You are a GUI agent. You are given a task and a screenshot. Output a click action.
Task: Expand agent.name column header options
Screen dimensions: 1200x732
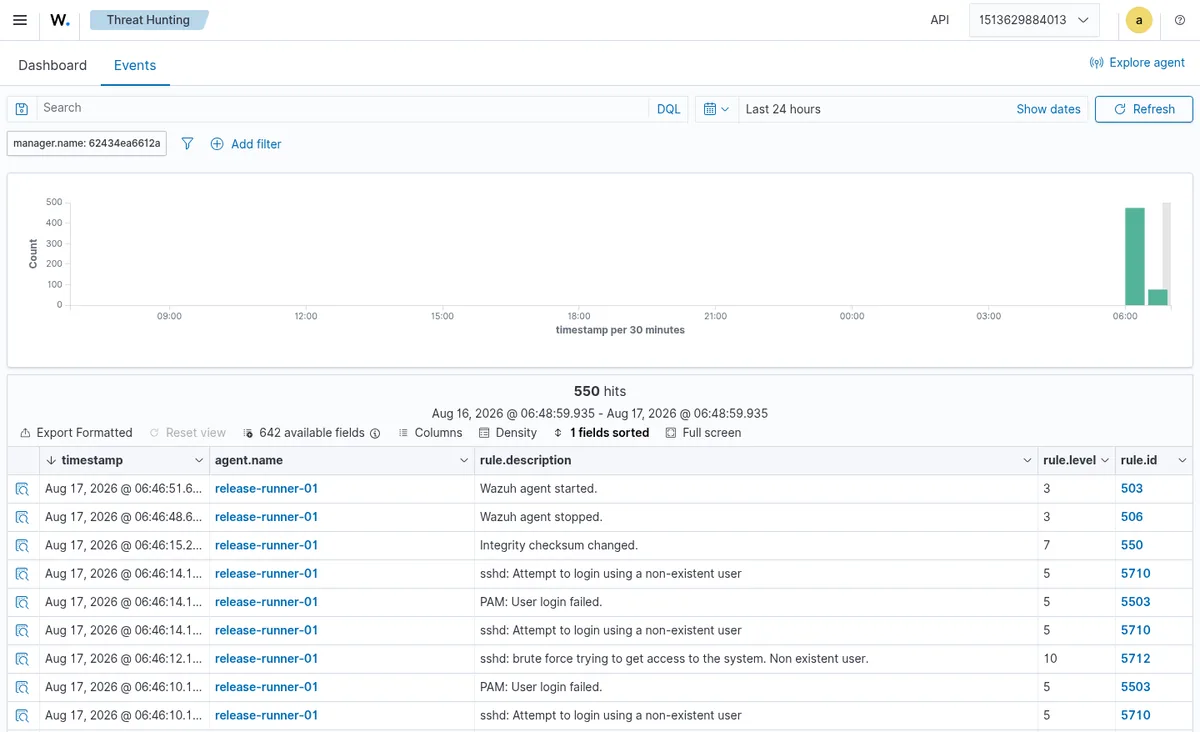coord(464,461)
